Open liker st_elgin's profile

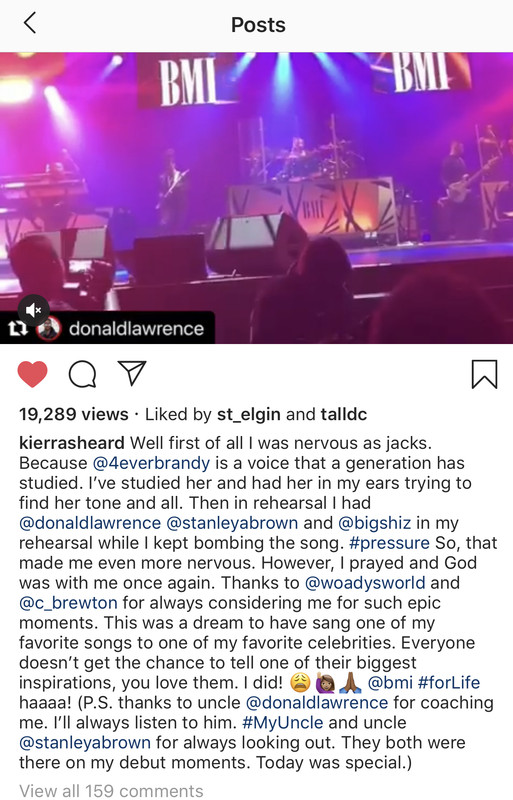[249, 414]
